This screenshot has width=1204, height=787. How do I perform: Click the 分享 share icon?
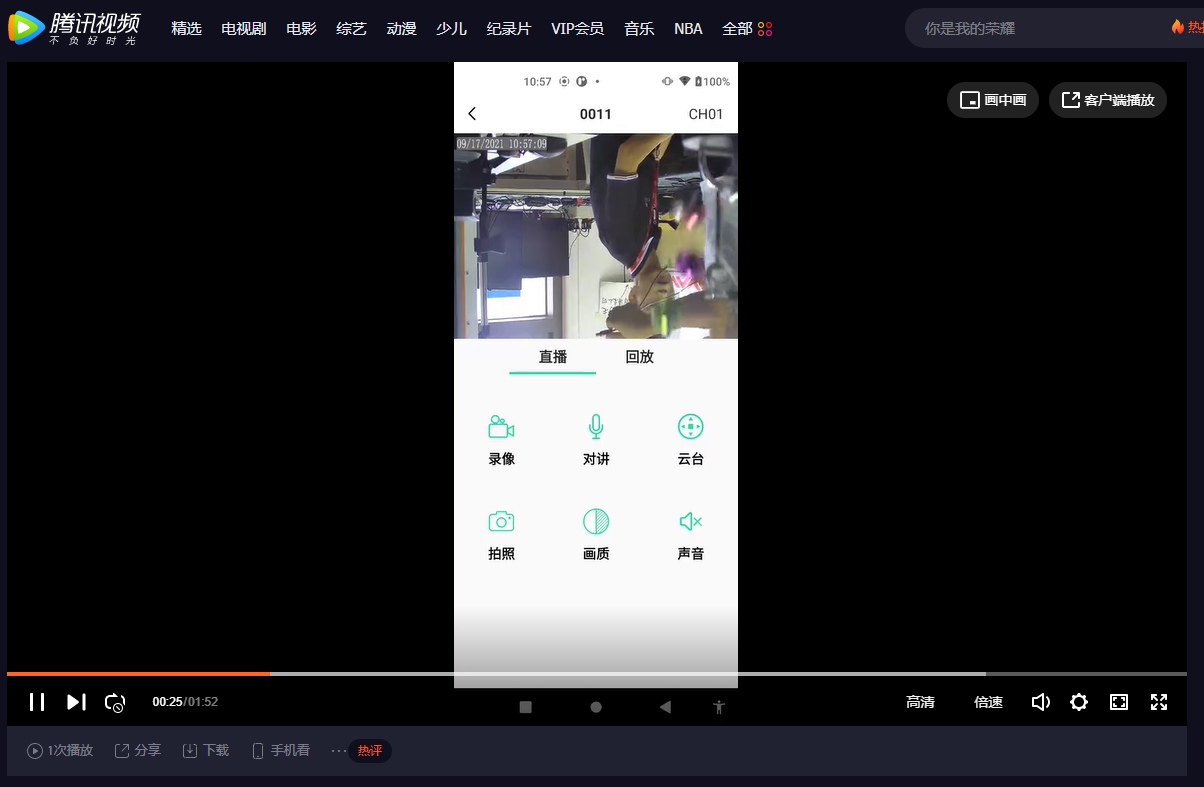click(122, 750)
